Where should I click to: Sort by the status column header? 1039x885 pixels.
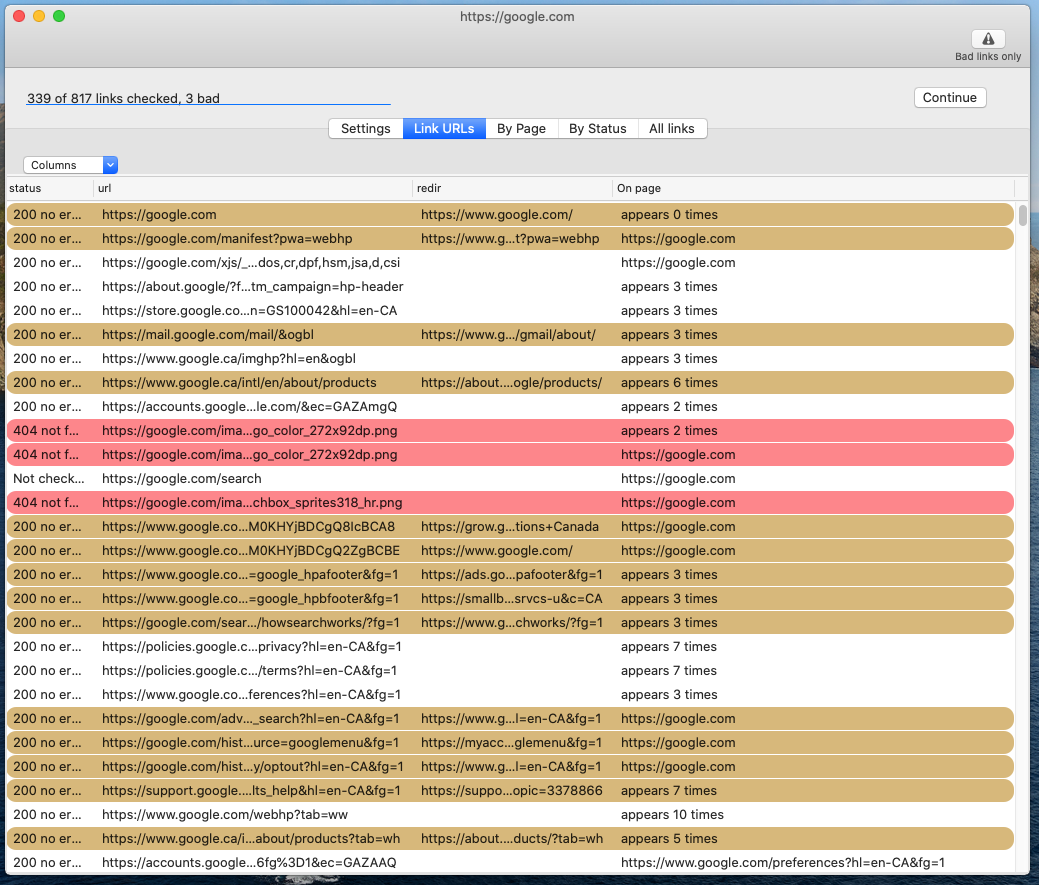(50, 188)
